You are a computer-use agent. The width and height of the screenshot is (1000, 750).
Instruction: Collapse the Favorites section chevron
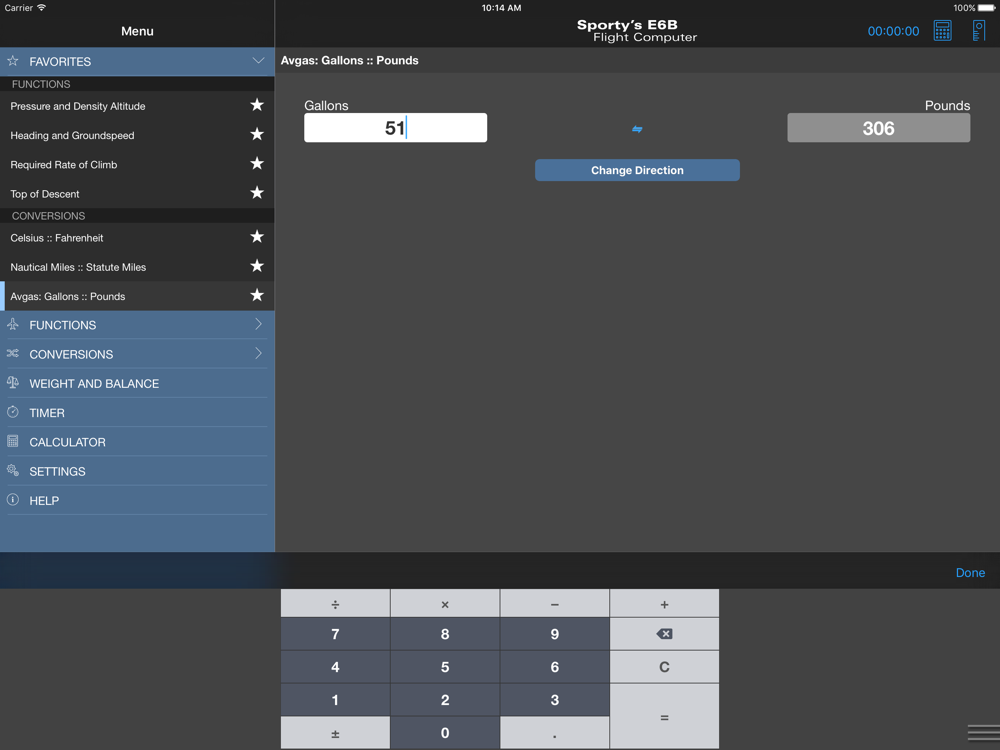point(258,61)
